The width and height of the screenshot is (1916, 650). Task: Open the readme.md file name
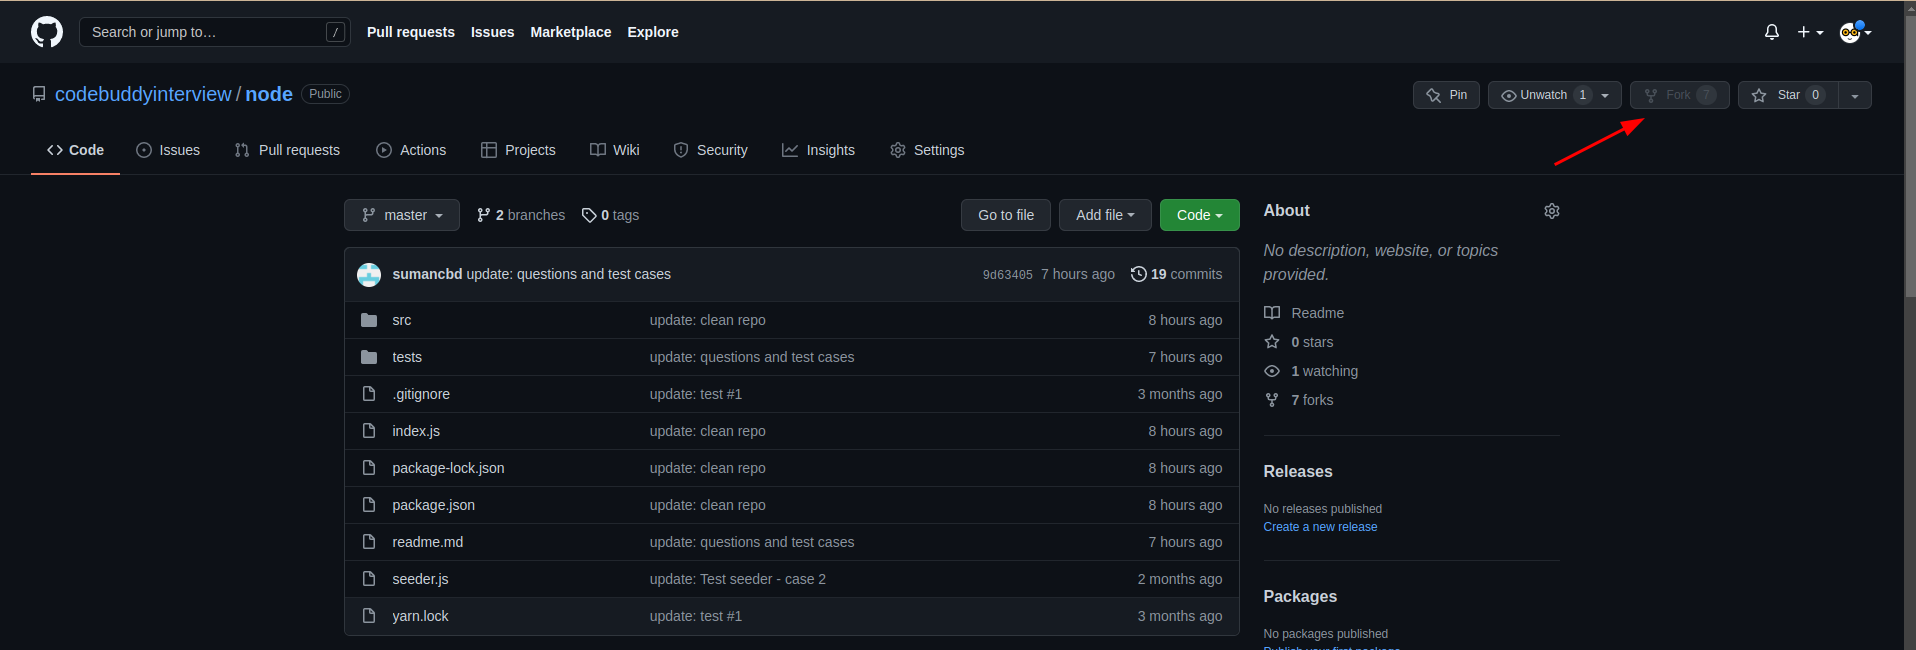tap(427, 542)
